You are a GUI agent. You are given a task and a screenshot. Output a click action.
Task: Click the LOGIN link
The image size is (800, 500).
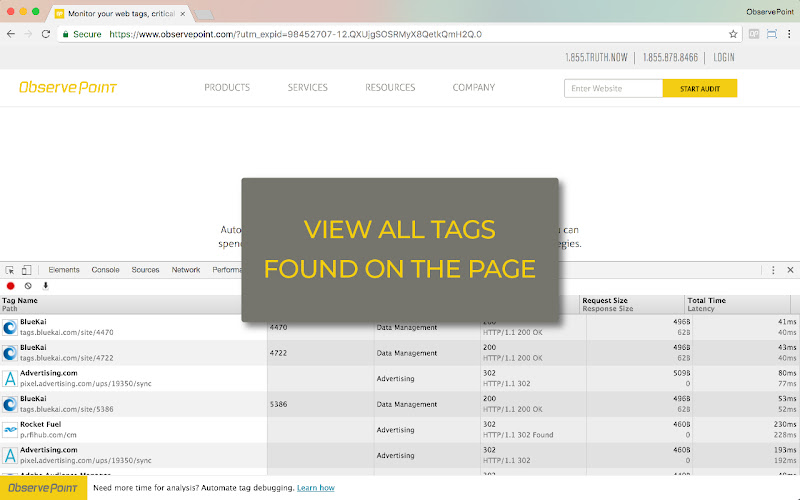724,57
